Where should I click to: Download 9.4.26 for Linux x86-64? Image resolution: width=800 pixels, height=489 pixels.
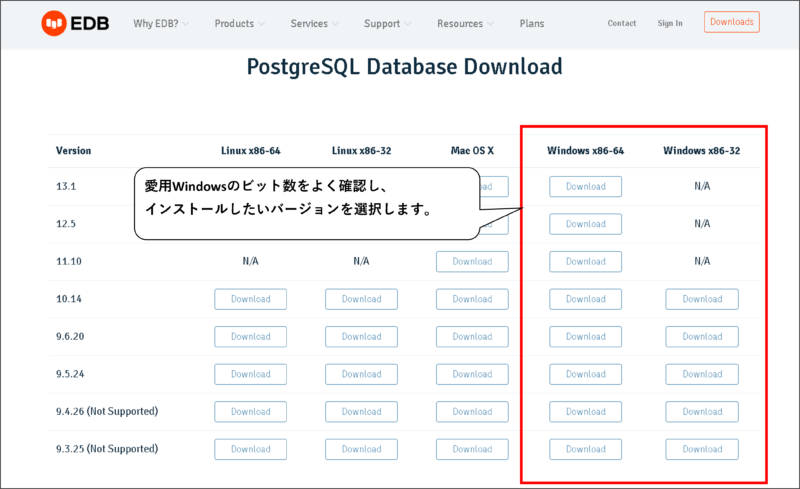coord(251,411)
